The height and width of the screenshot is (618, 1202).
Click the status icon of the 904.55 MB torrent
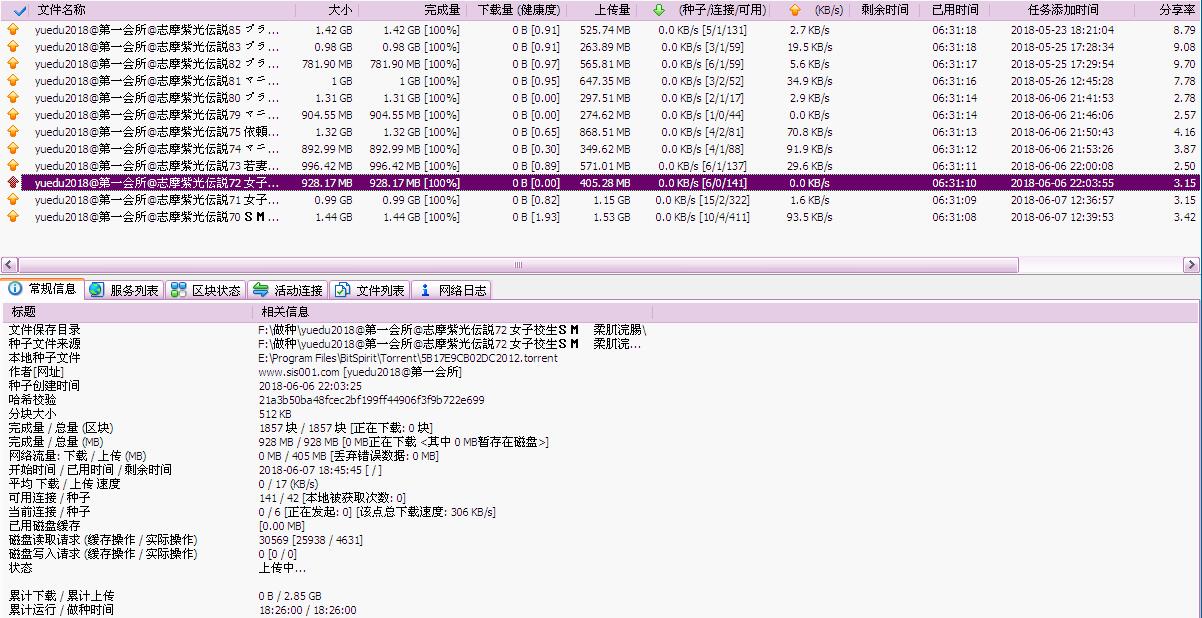(13, 115)
